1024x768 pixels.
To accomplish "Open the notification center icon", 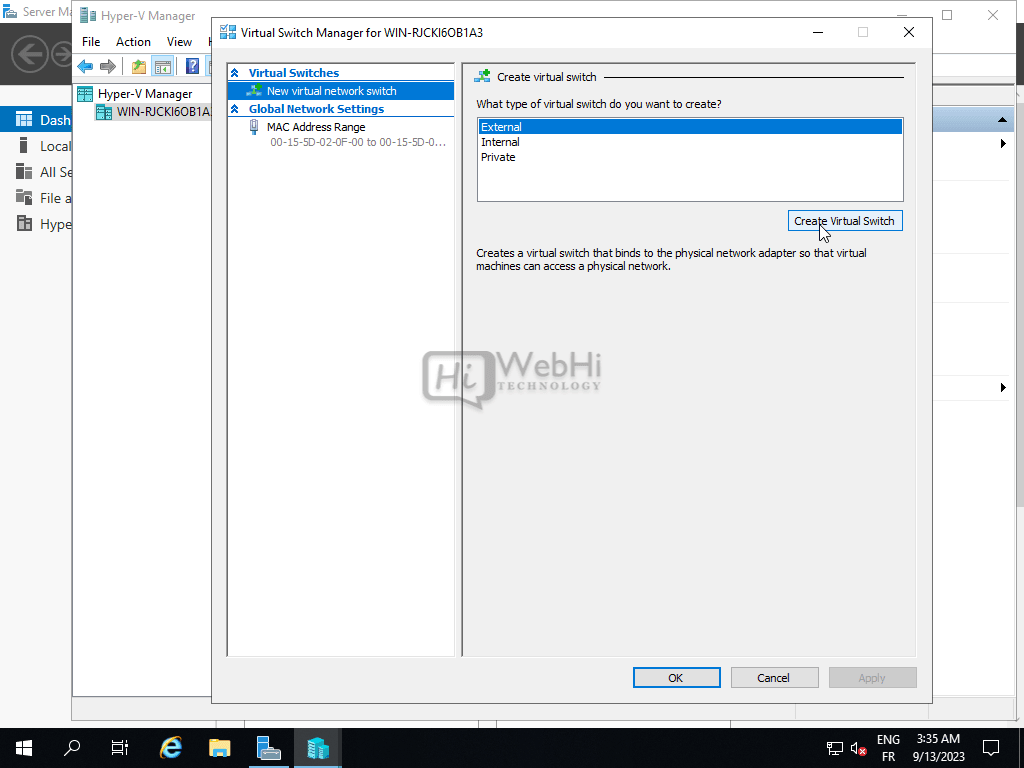I will 991,747.
